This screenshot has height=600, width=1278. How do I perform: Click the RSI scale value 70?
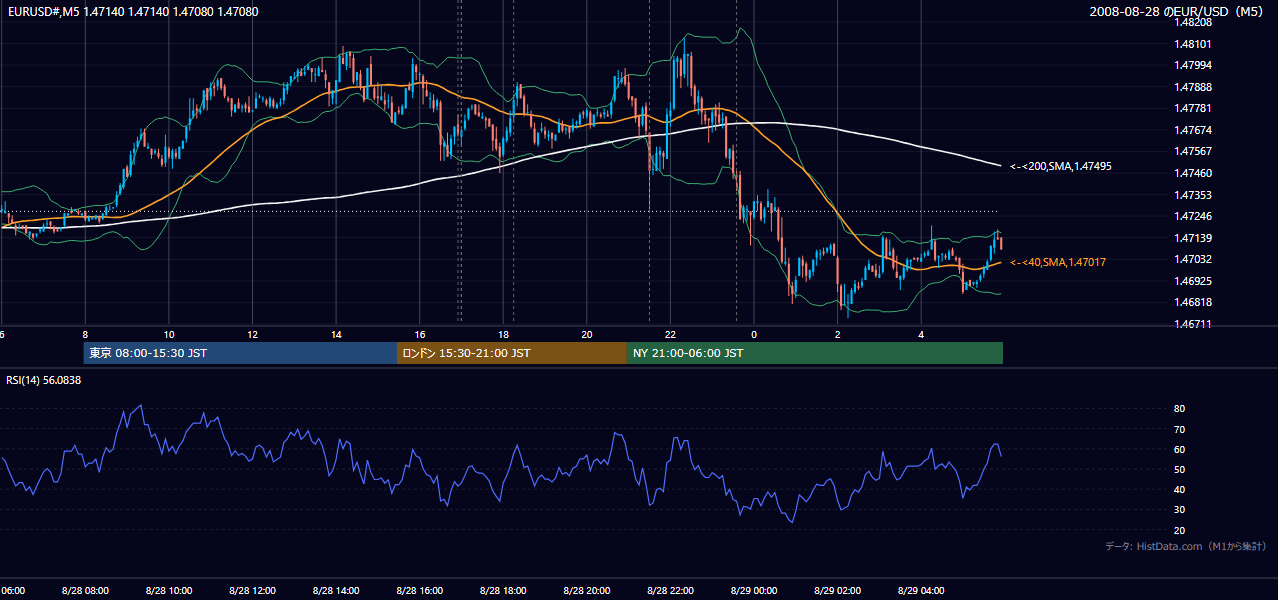coord(1180,429)
